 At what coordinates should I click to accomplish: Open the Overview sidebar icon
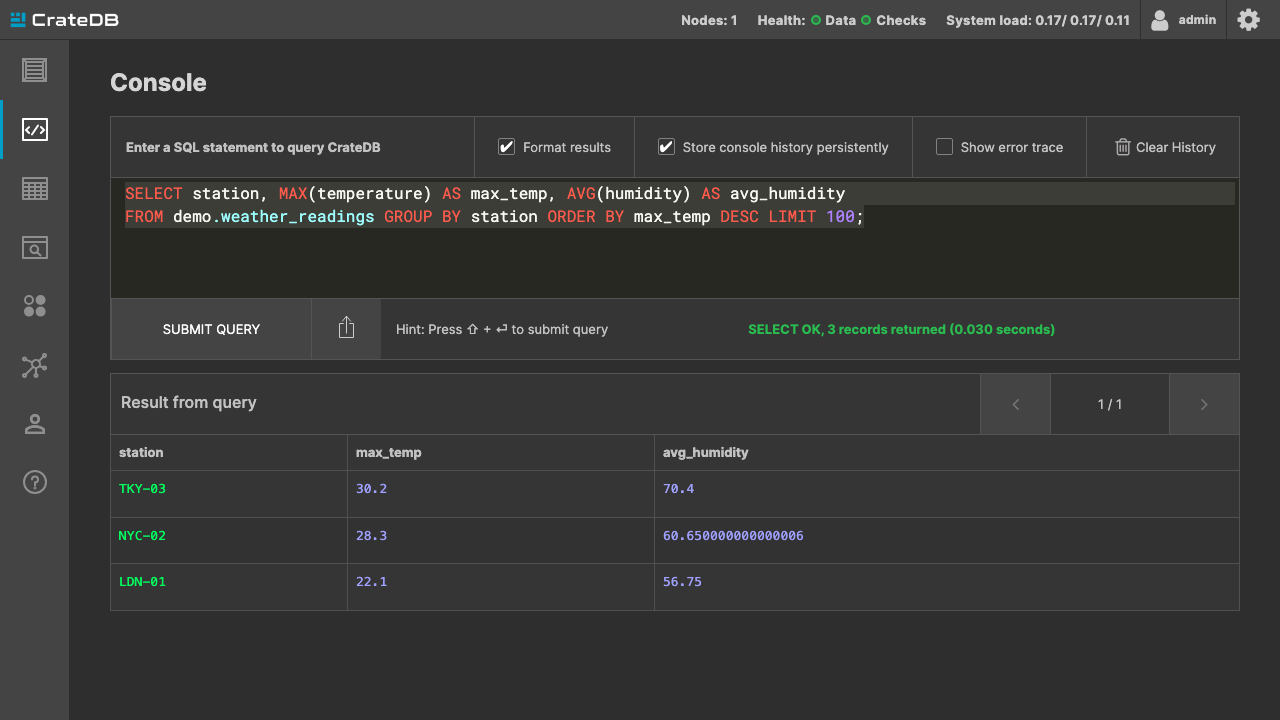point(34,70)
